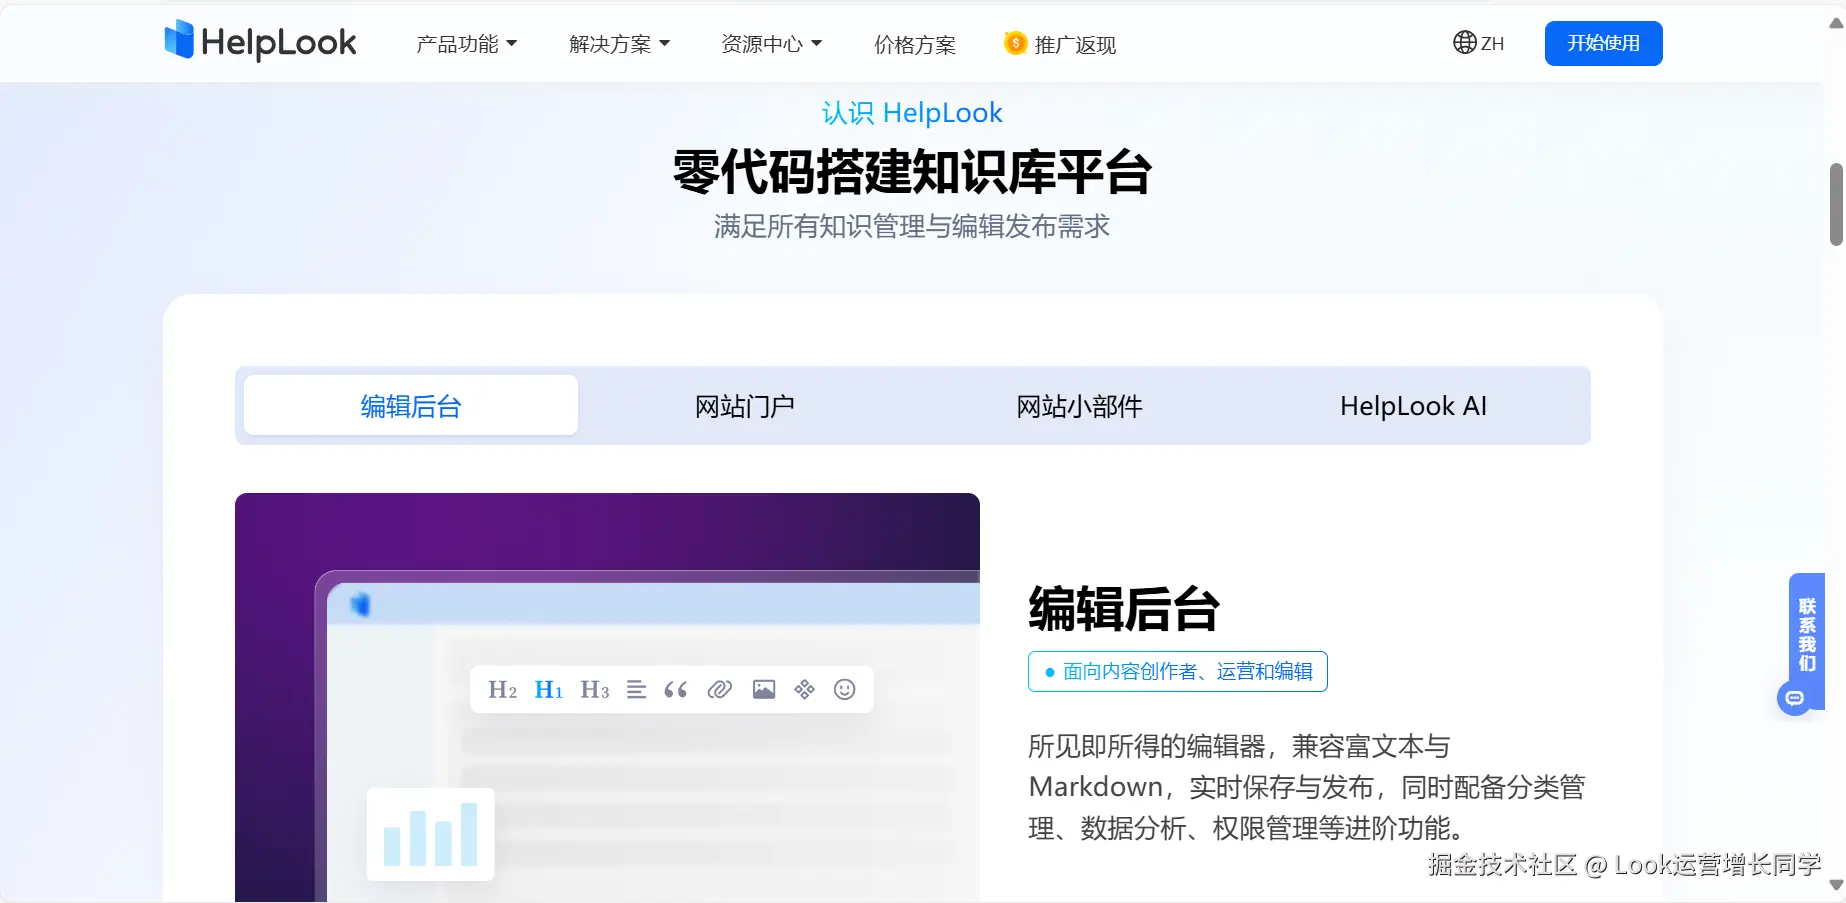
Task: Click the text align icon in the editor toolbar
Action: pyautogui.click(x=636, y=689)
